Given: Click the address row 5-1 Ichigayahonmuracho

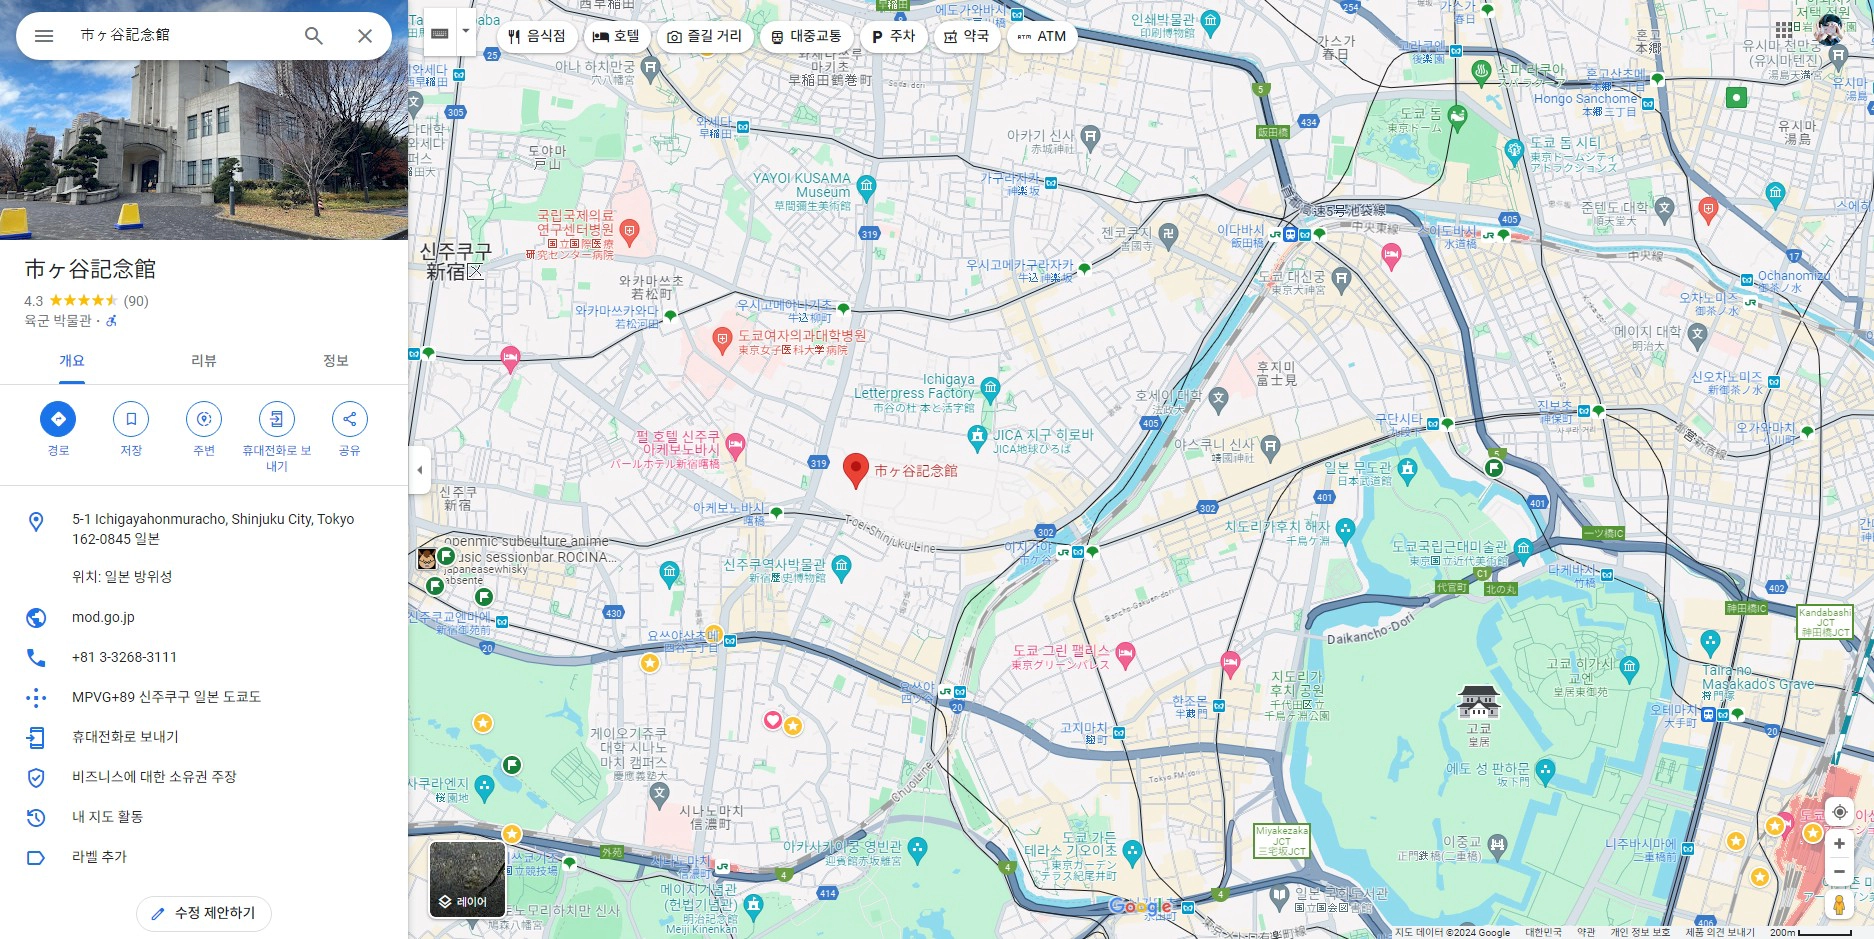Looking at the screenshot, I should pyautogui.click(x=204, y=529).
